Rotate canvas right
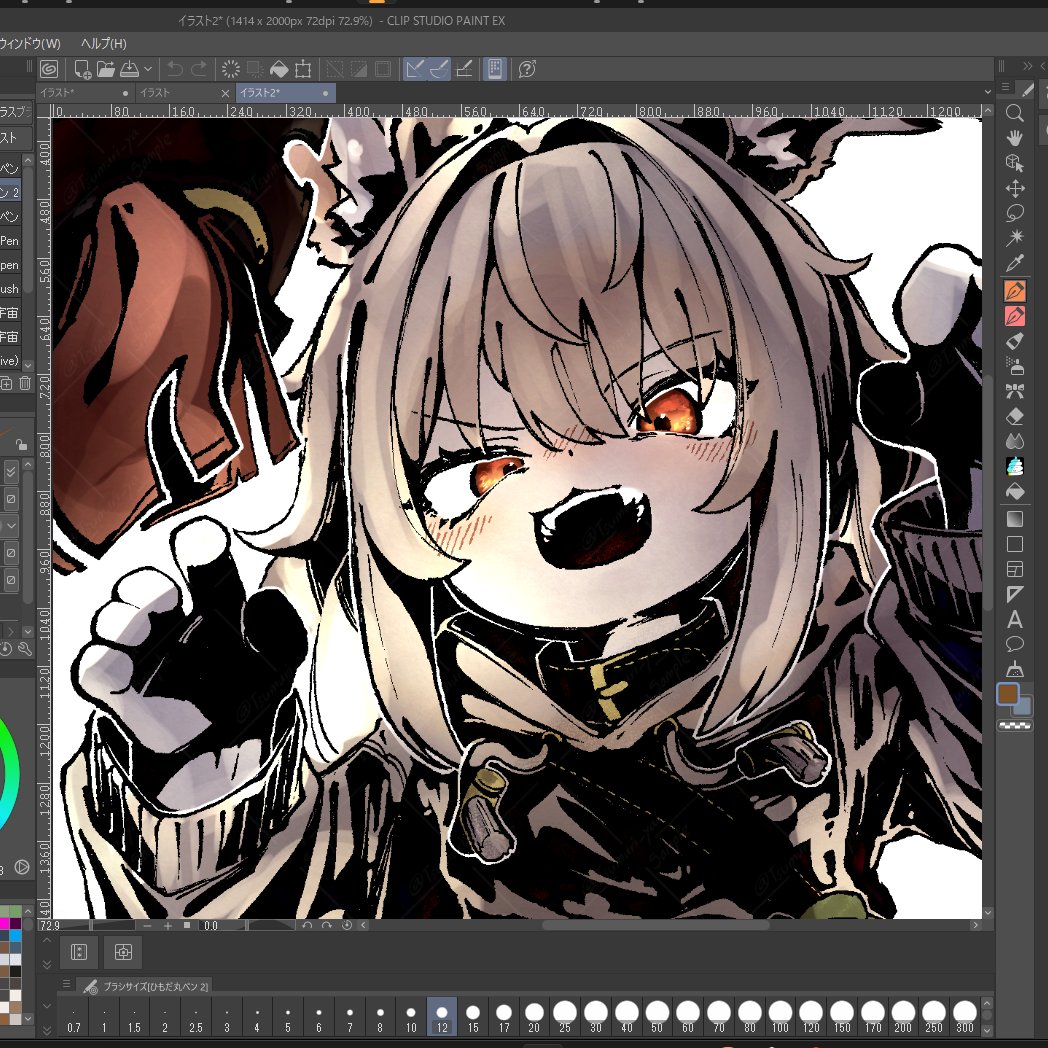The width and height of the screenshot is (1048, 1048). (x=326, y=926)
